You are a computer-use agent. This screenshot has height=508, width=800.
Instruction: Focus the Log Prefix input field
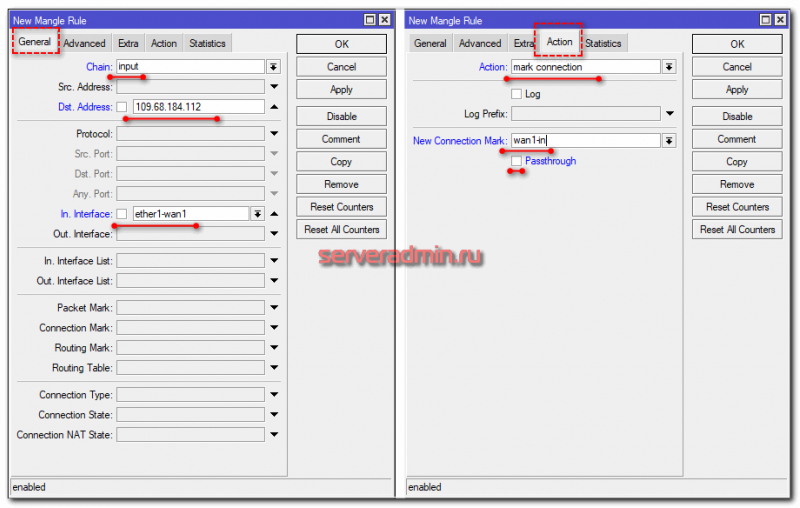586,114
